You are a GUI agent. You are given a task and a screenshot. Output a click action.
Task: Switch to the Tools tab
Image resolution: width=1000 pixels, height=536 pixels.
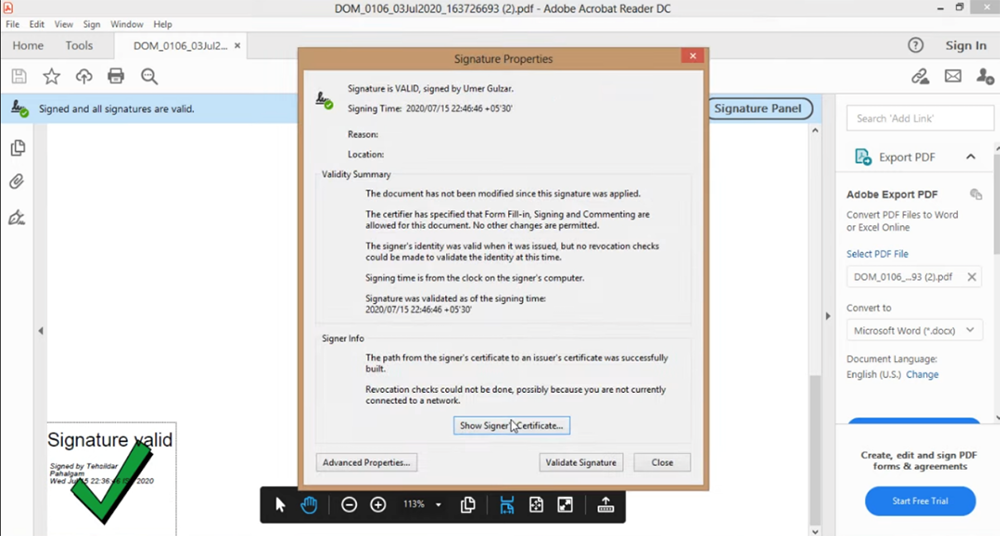(79, 45)
